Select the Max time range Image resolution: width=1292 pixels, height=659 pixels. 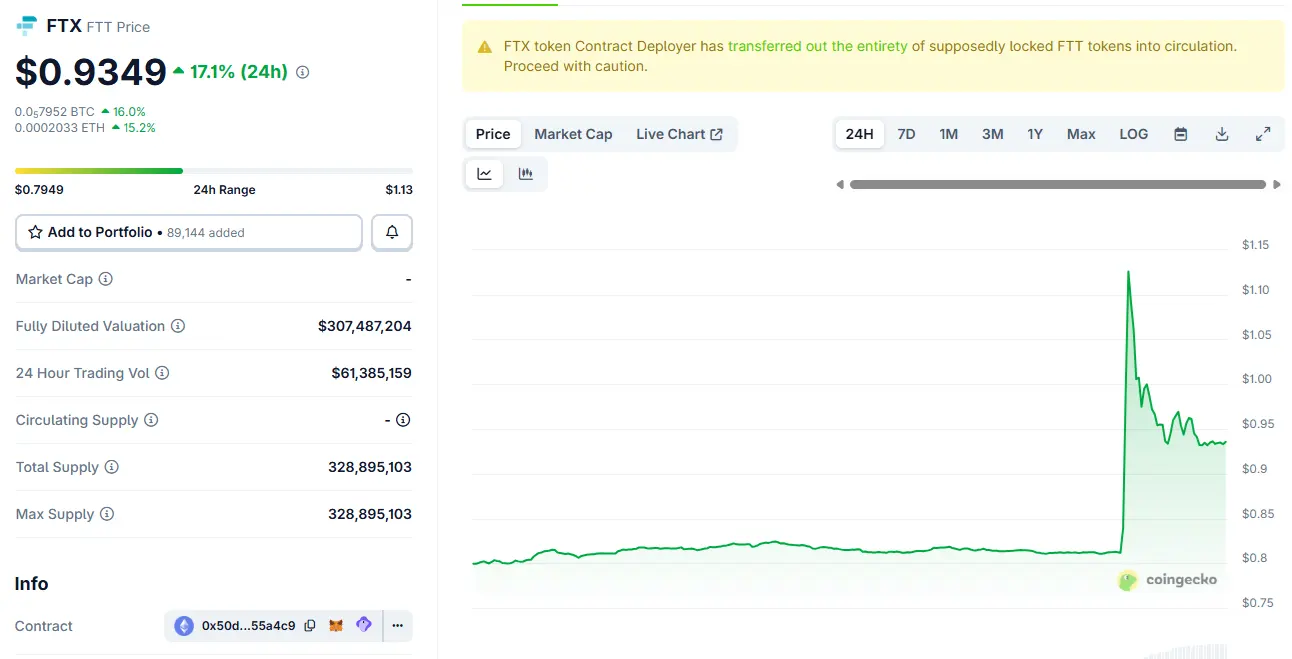pyautogui.click(x=1080, y=134)
